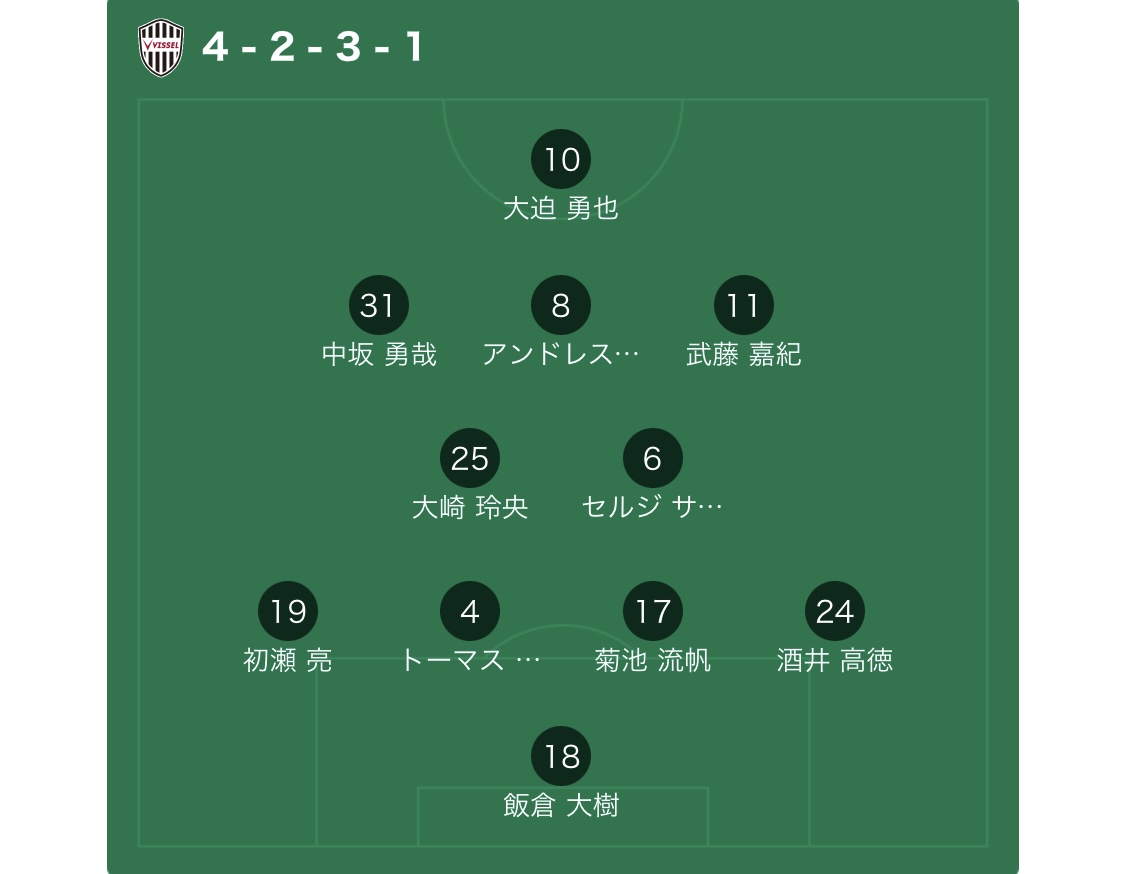Select the number 19 player badge
1125x874 pixels.
point(288,611)
